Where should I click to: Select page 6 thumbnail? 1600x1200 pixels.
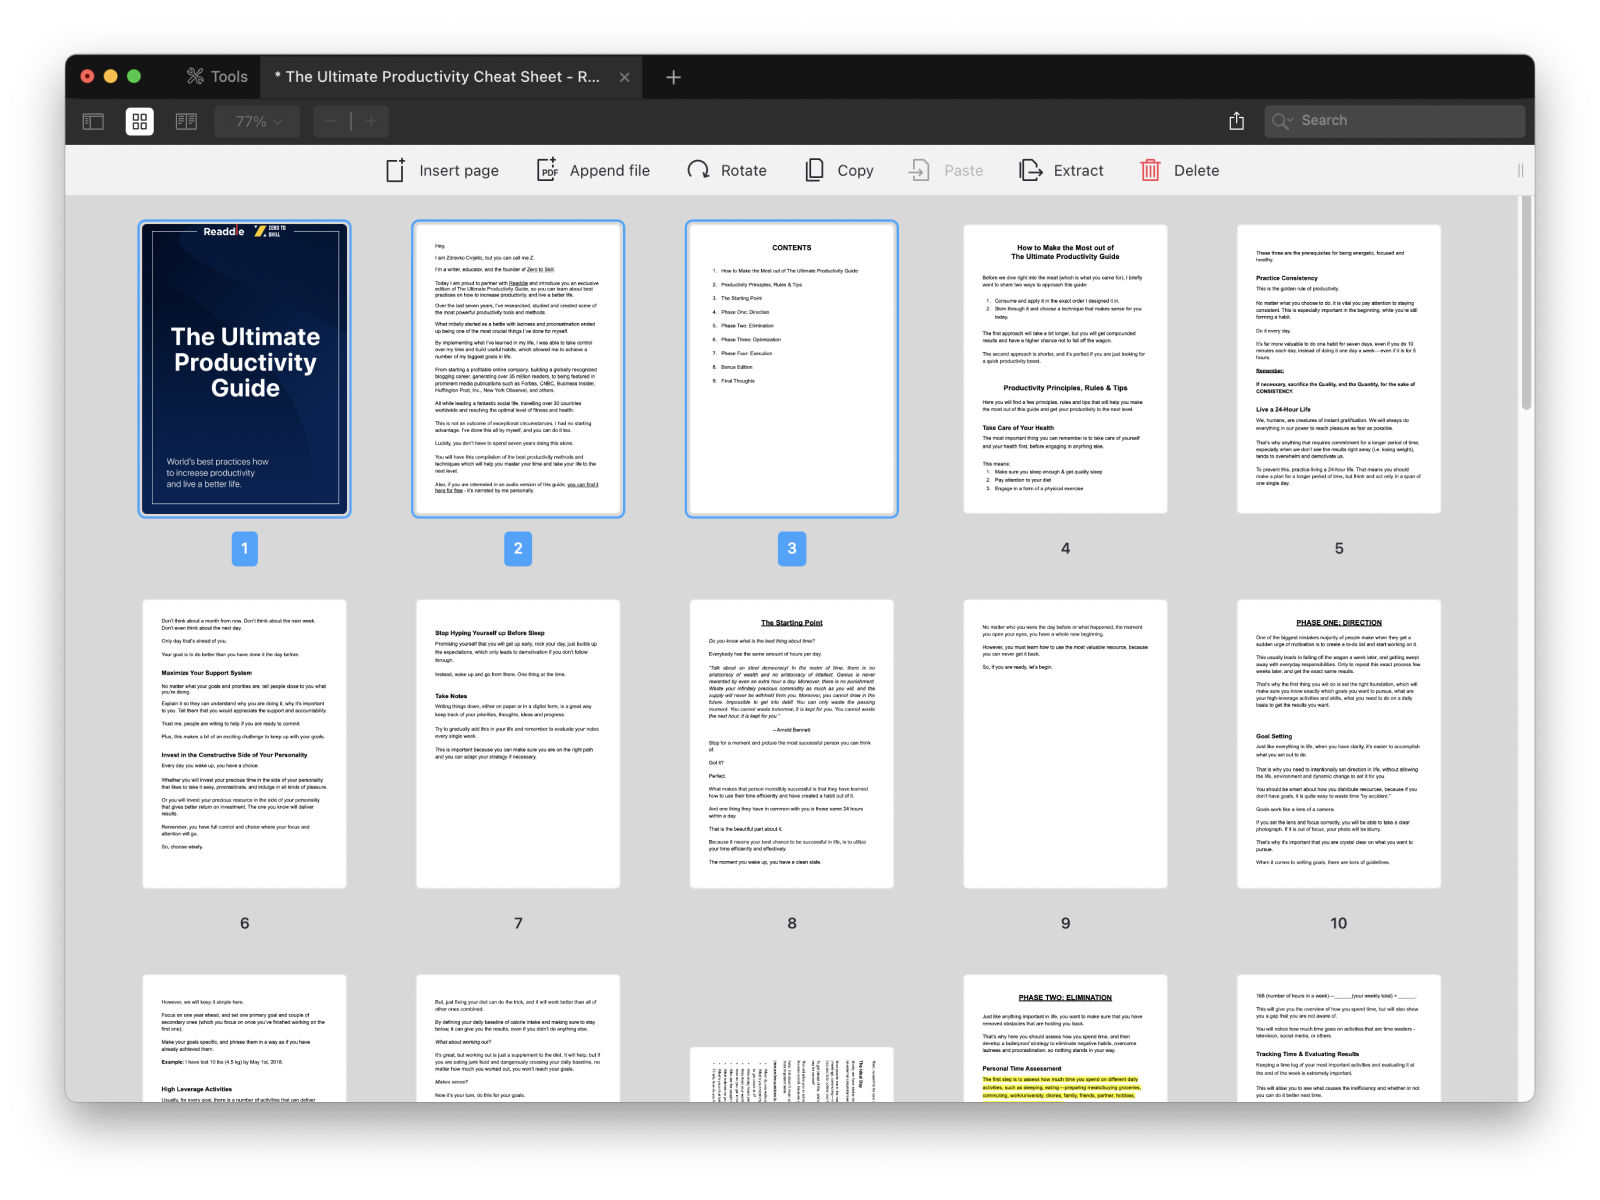pos(245,744)
